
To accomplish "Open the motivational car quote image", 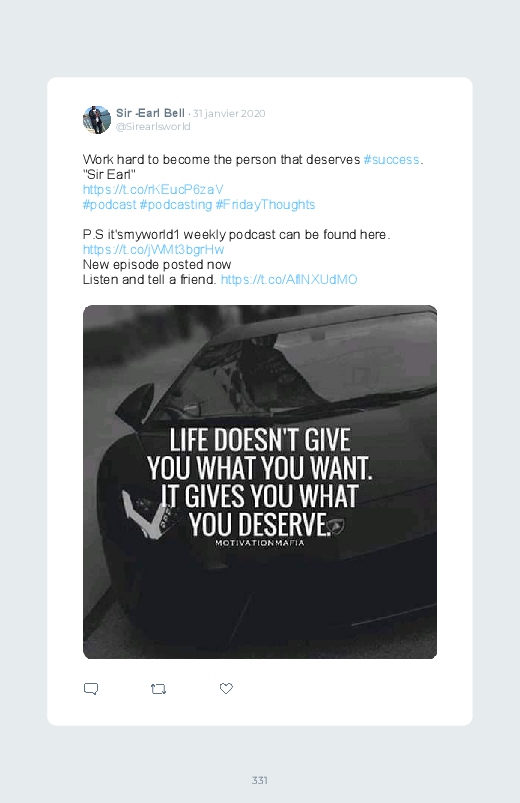I will (260, 482).
